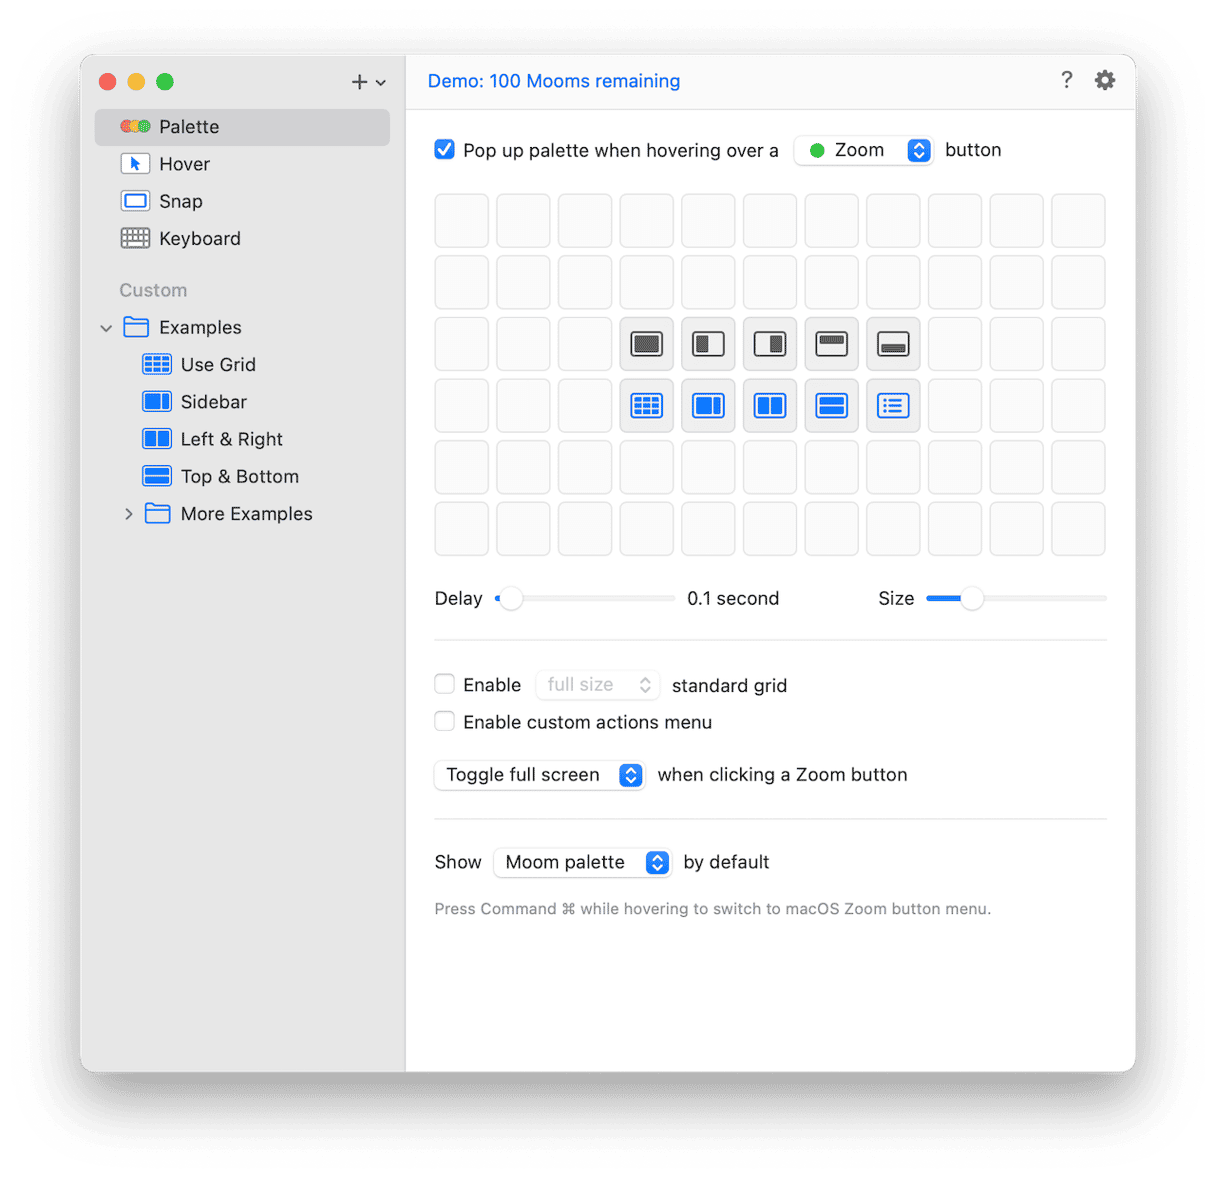Select the blue grid icon in the palette
Image resolution: width=1216 pixels, height=1178 pixels.
(646, 406)
